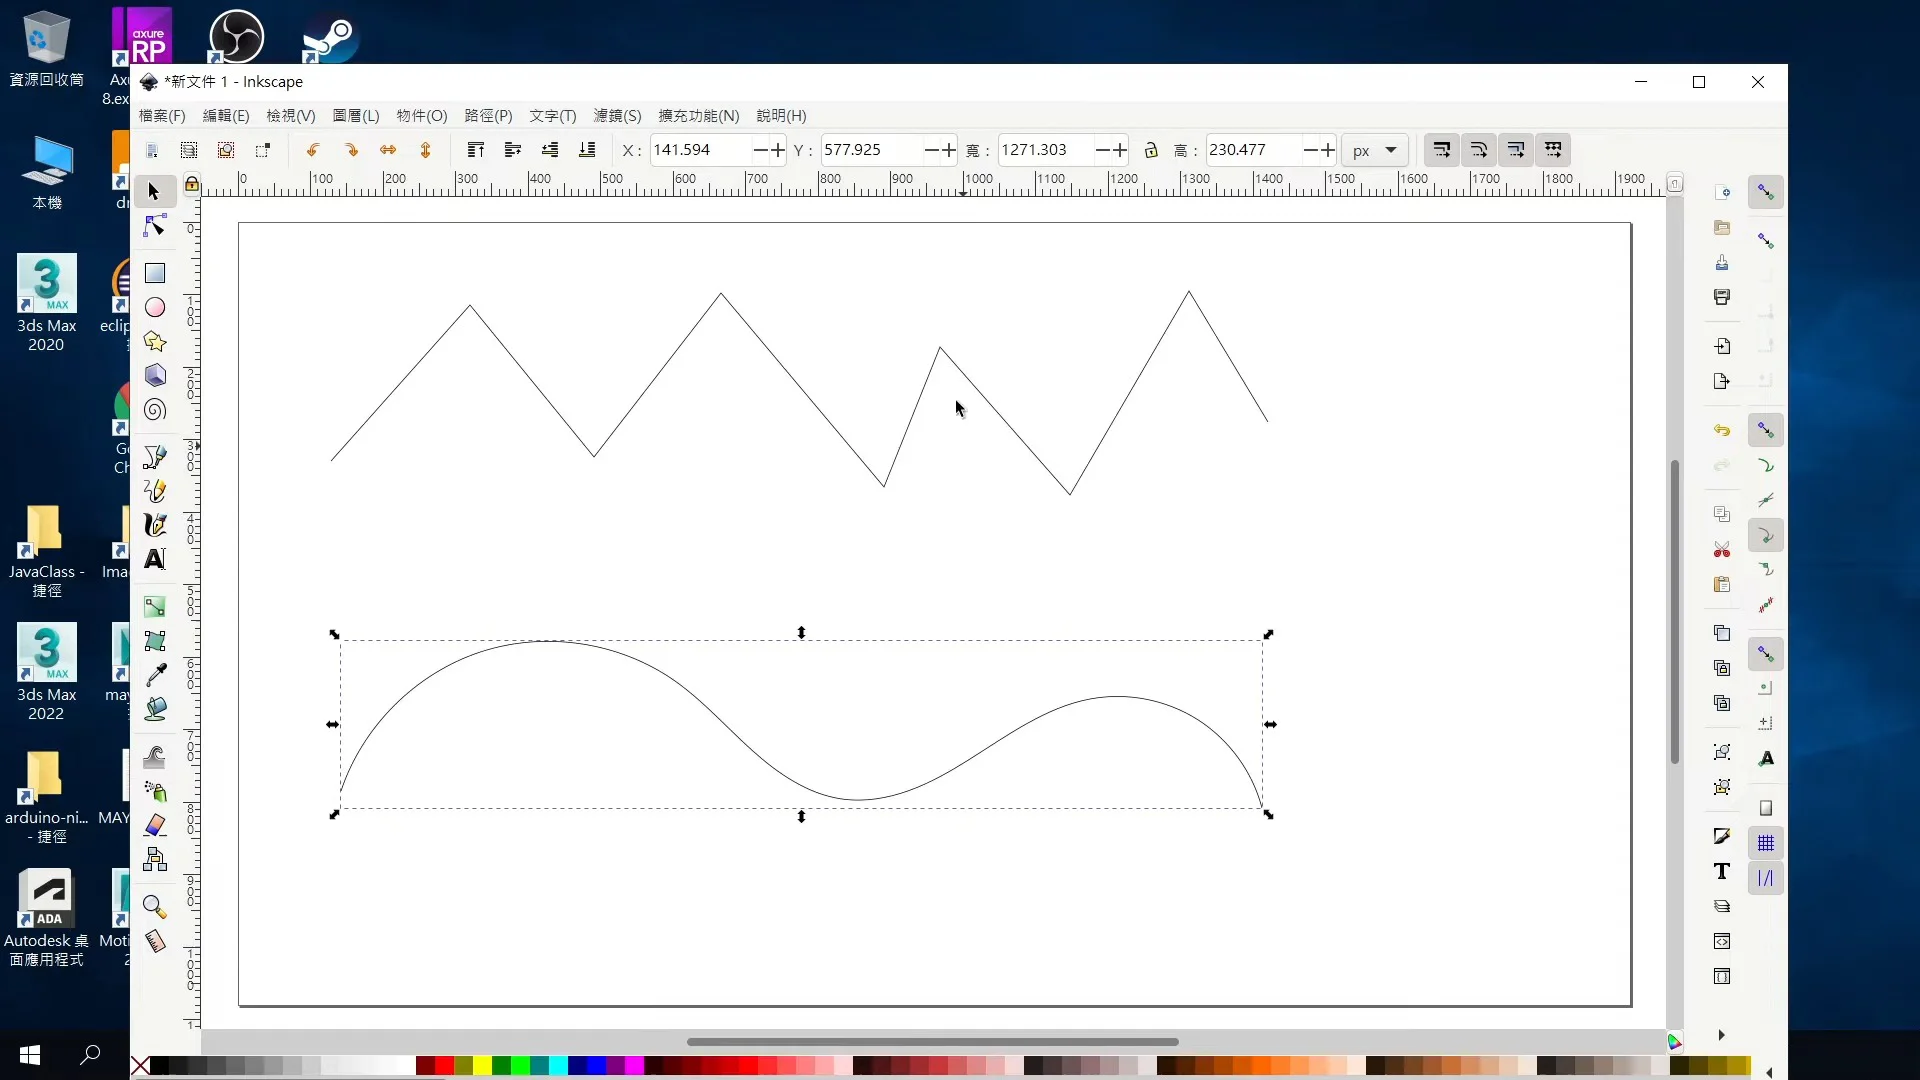The image size is (1920, 1080).
Task: Select the Node editing tool
Action: (154, 227)
